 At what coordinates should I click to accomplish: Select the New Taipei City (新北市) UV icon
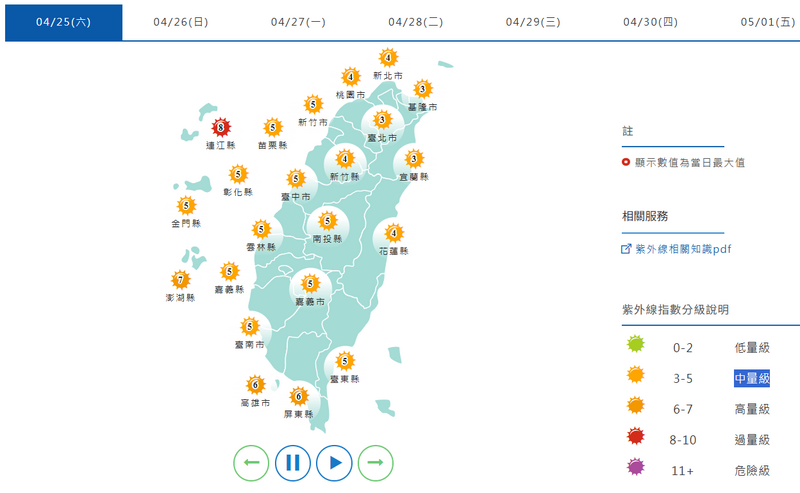[x=388, y=58]
